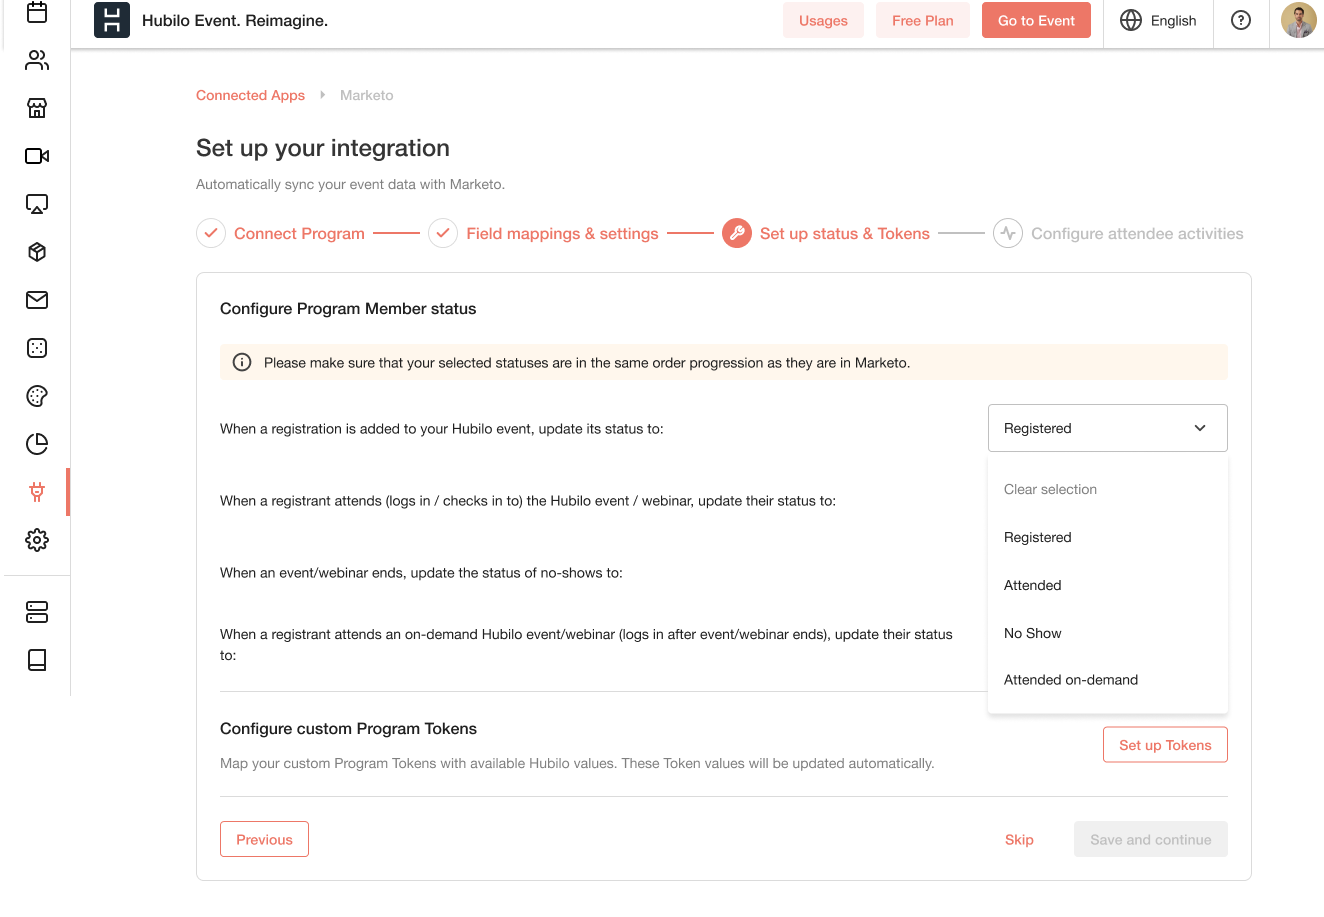Screen dimensions: 1324x917
Task: Navigate back via Connected Apps breadcrumb link
Action: [250, 95]
